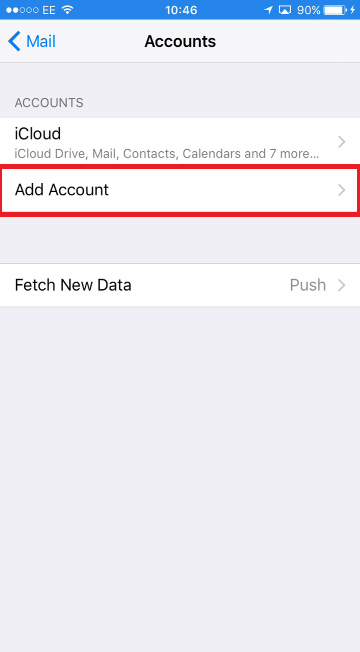360x652 pixels.
Task: Tap the battery icon in status bar
Action: coord(335,10)
